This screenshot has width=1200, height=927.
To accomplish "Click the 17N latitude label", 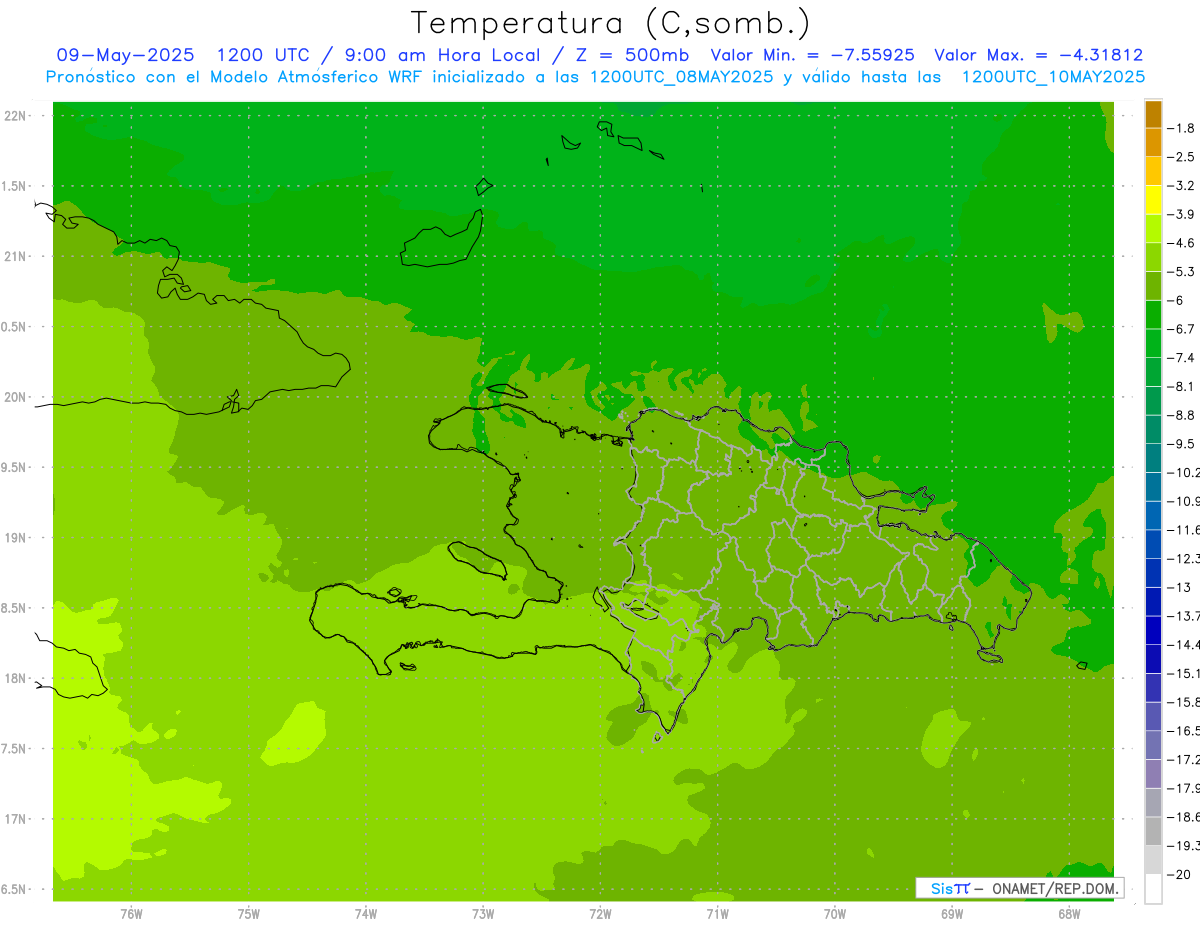I will [x=17, y=819].
